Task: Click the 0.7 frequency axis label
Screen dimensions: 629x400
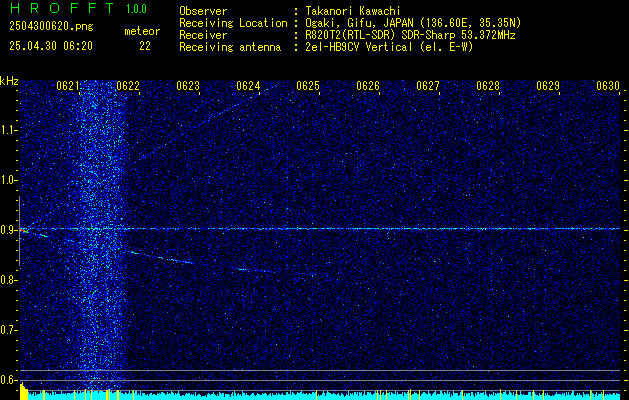Action: [9, 330]
